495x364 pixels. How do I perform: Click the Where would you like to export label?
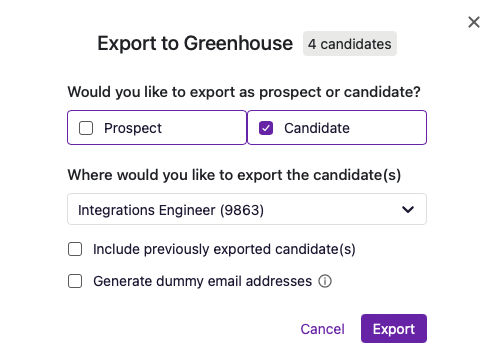[234, 175]
